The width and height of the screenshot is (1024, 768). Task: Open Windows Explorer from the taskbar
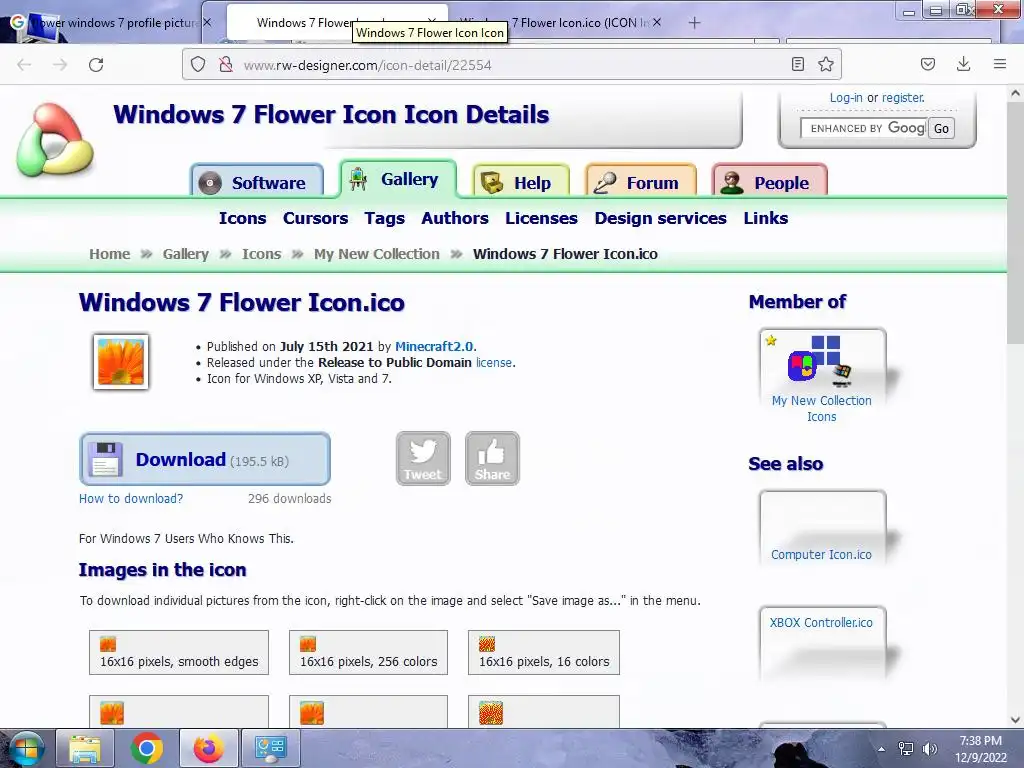pos(85,748)
